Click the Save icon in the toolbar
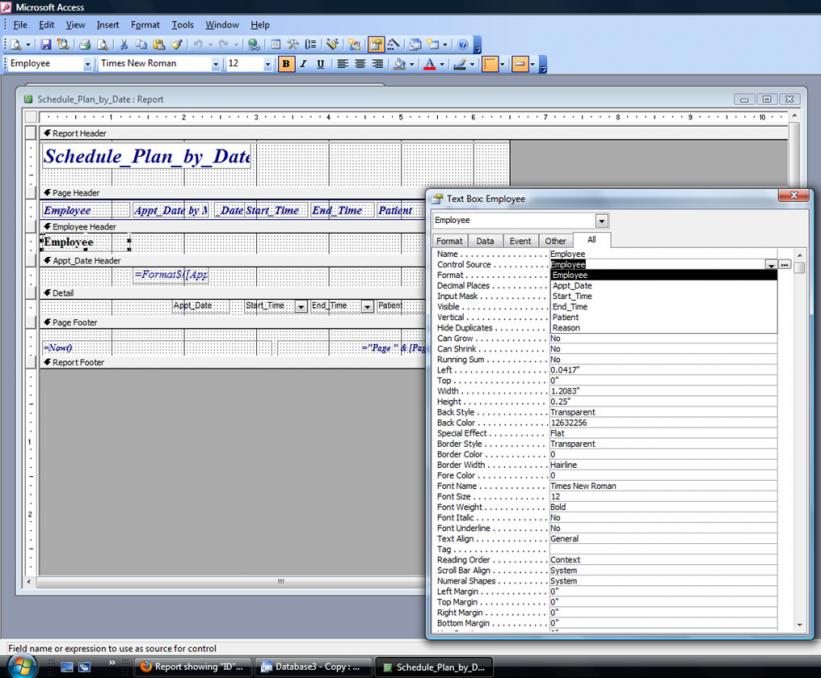Image resolution: width=821 pixels, height=678 pixels. pyautogui.click(x=46, y=45)
